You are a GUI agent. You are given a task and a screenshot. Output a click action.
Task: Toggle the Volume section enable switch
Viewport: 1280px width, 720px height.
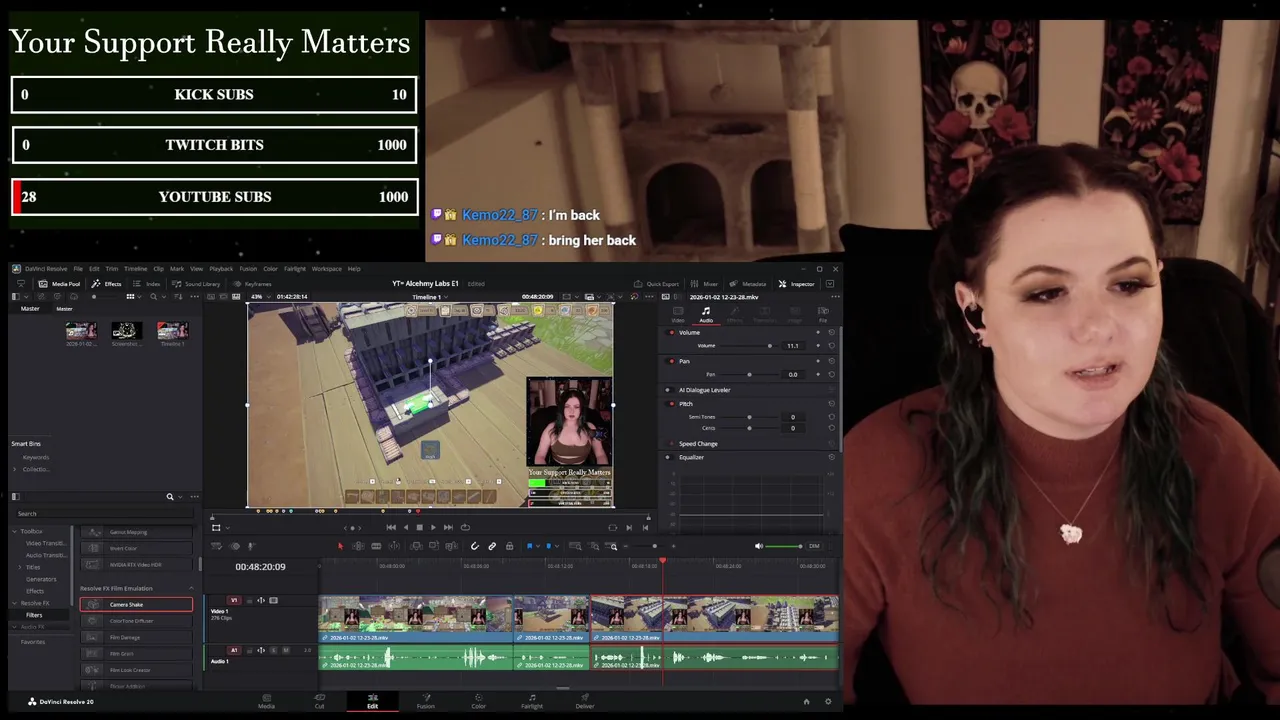[671, 332]
